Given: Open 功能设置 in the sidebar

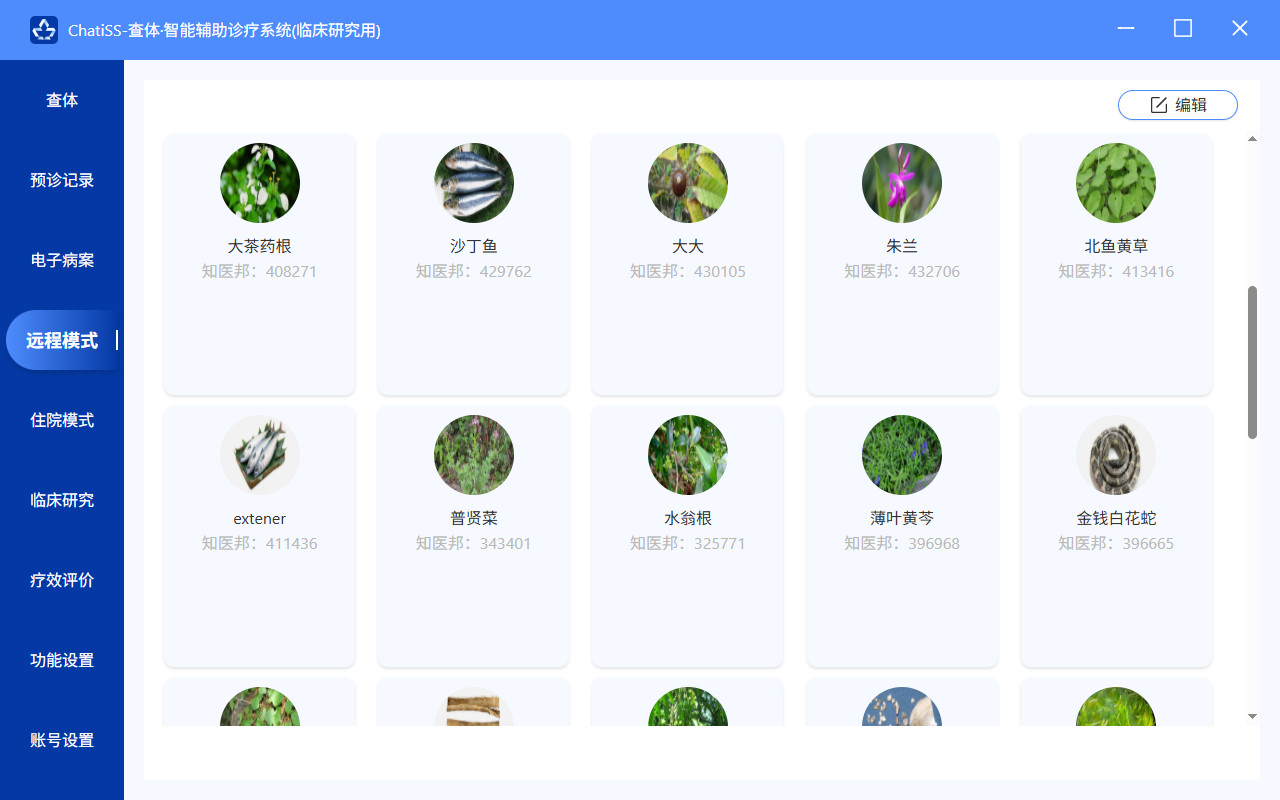Looking at the screenshot, I should [62, 660].
